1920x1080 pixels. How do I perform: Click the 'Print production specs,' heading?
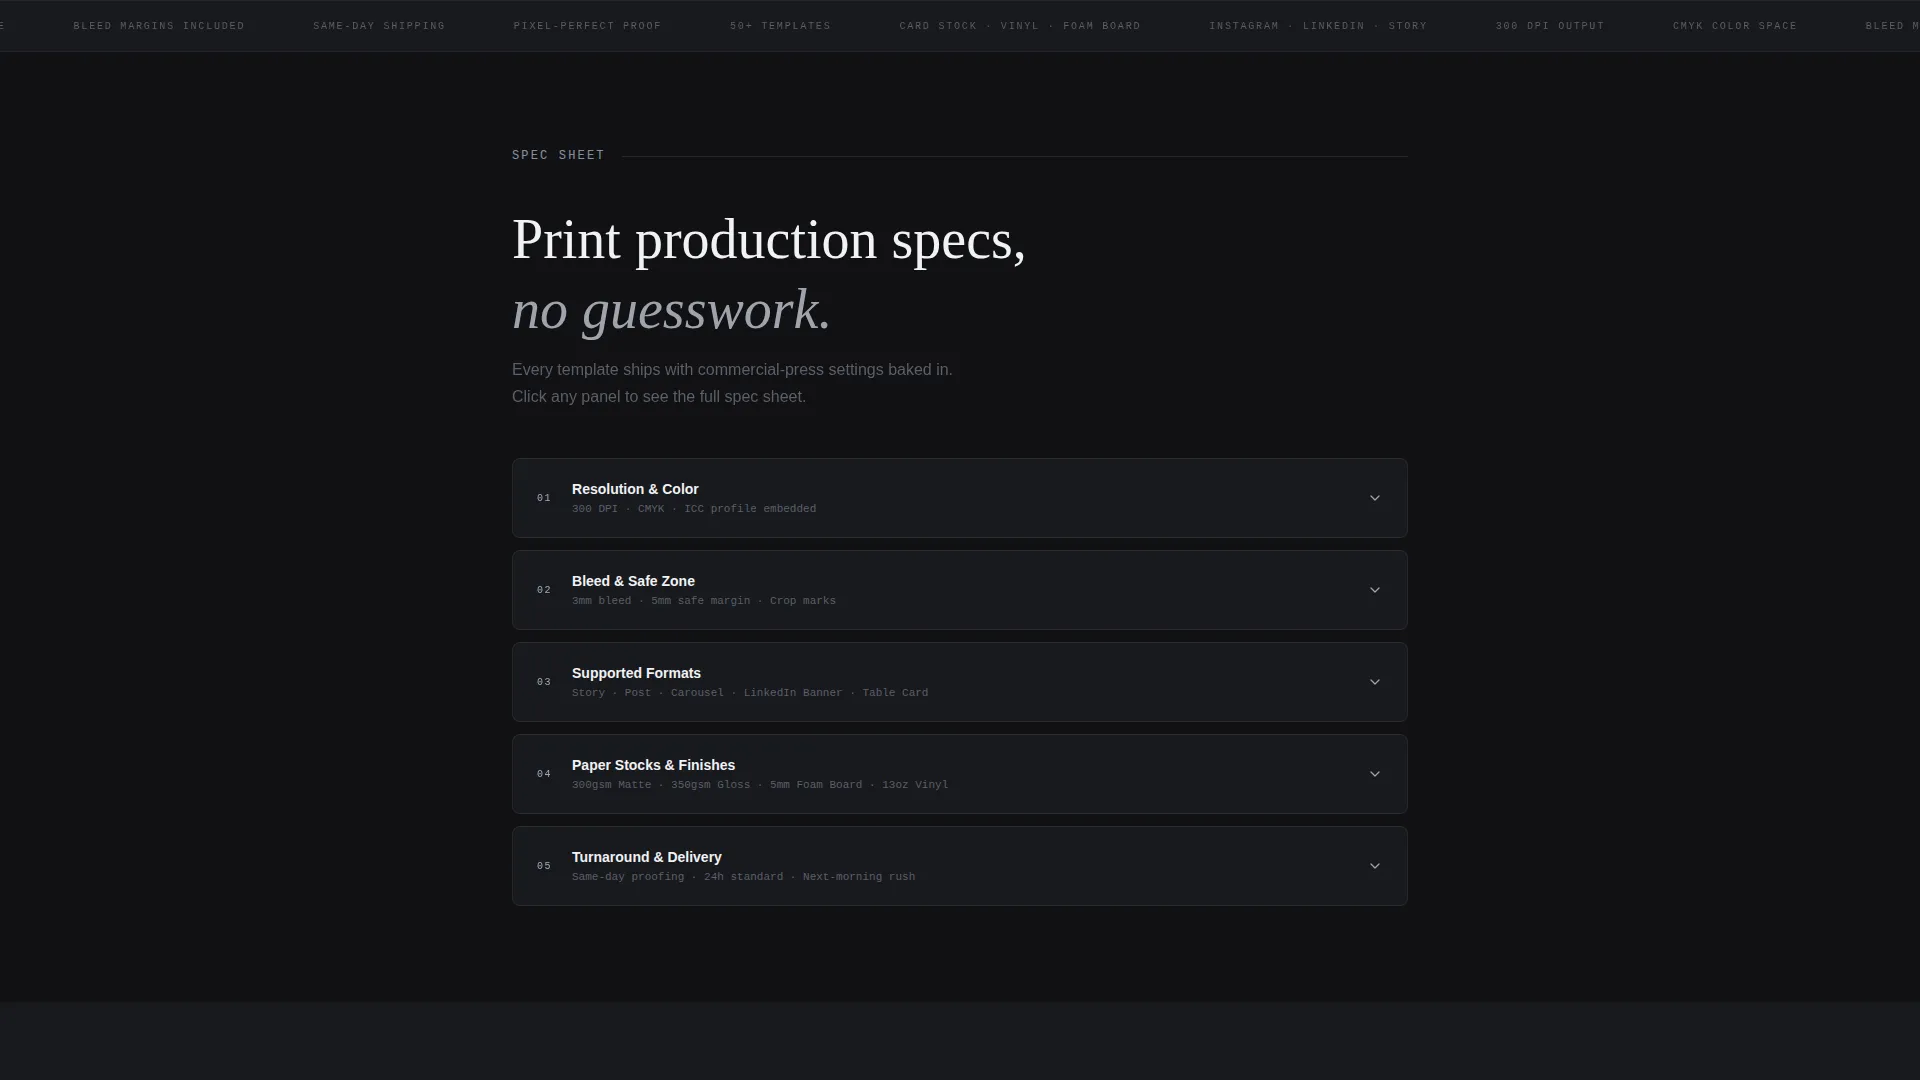769,241
